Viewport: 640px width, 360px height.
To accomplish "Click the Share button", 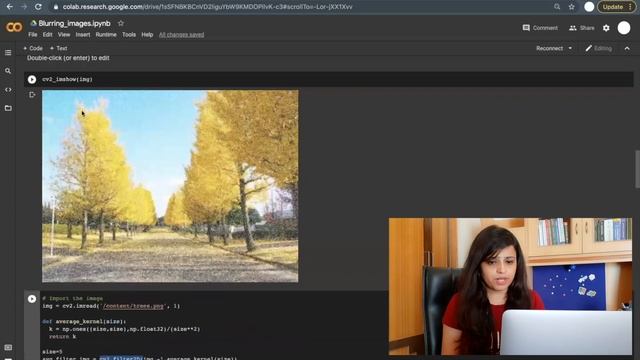I will point(582,28).
